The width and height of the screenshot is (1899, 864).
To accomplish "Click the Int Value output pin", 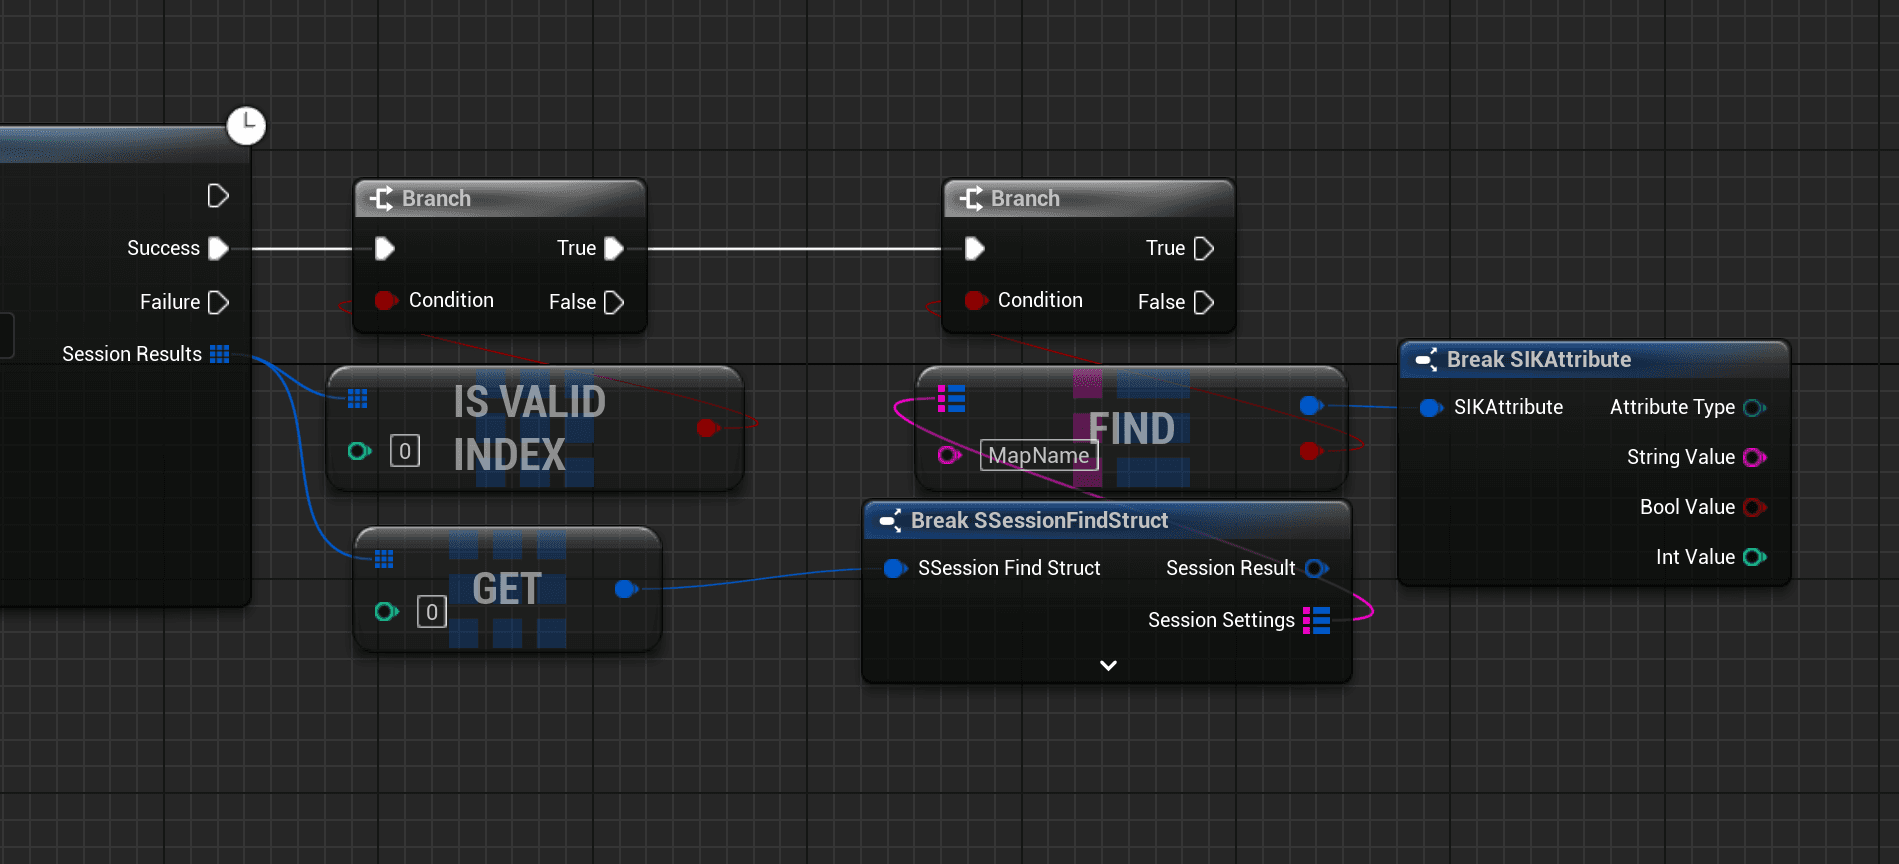I will (x=1754, y=557).
